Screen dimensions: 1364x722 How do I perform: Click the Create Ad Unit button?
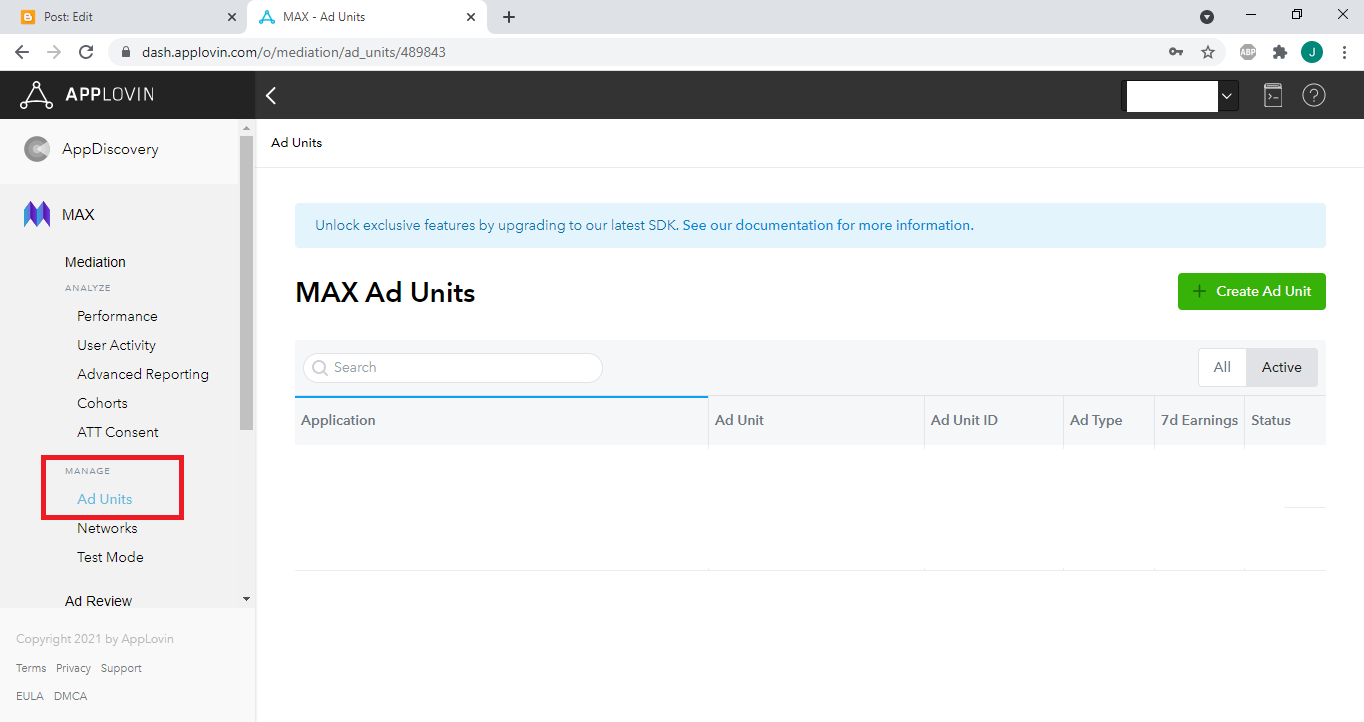pos(1252,291)
